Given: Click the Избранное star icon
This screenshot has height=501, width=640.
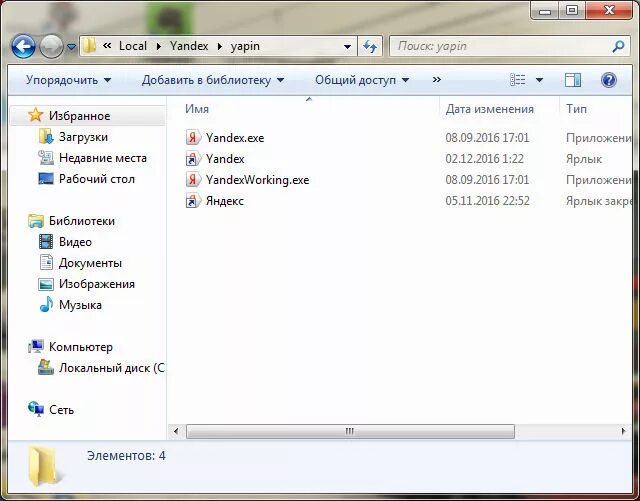Looking at the screenshot, I should click(36, 115).
